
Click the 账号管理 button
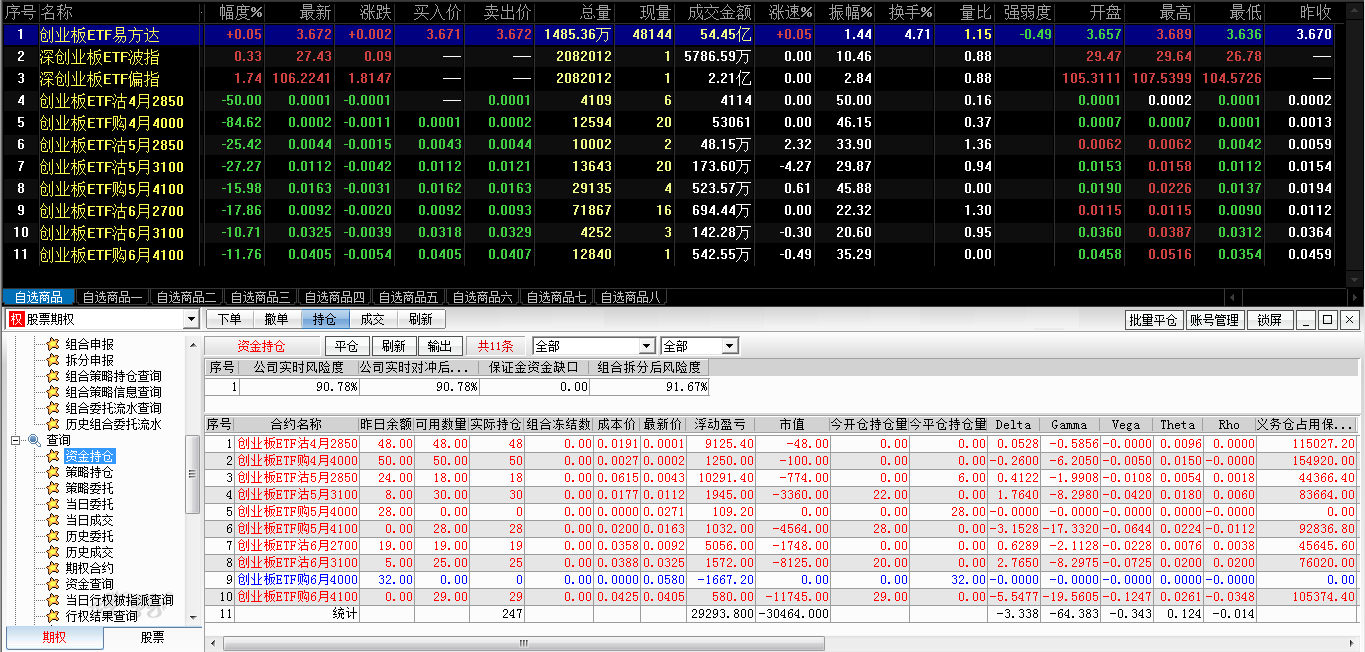point(1214,320)
